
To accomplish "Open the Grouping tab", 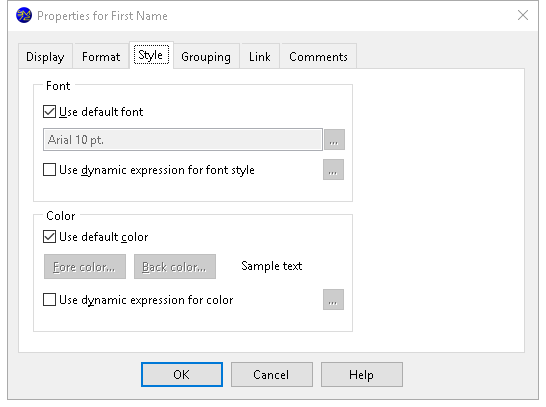I will (x=206, y=56).
